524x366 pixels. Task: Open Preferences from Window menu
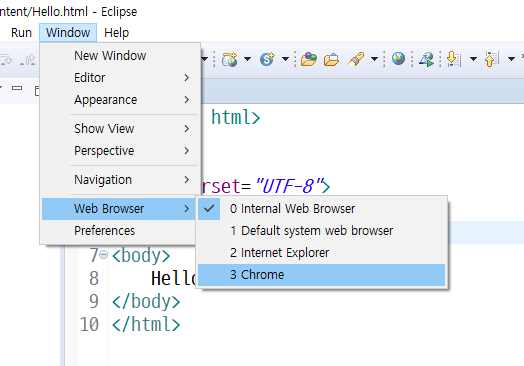[119, 231]
